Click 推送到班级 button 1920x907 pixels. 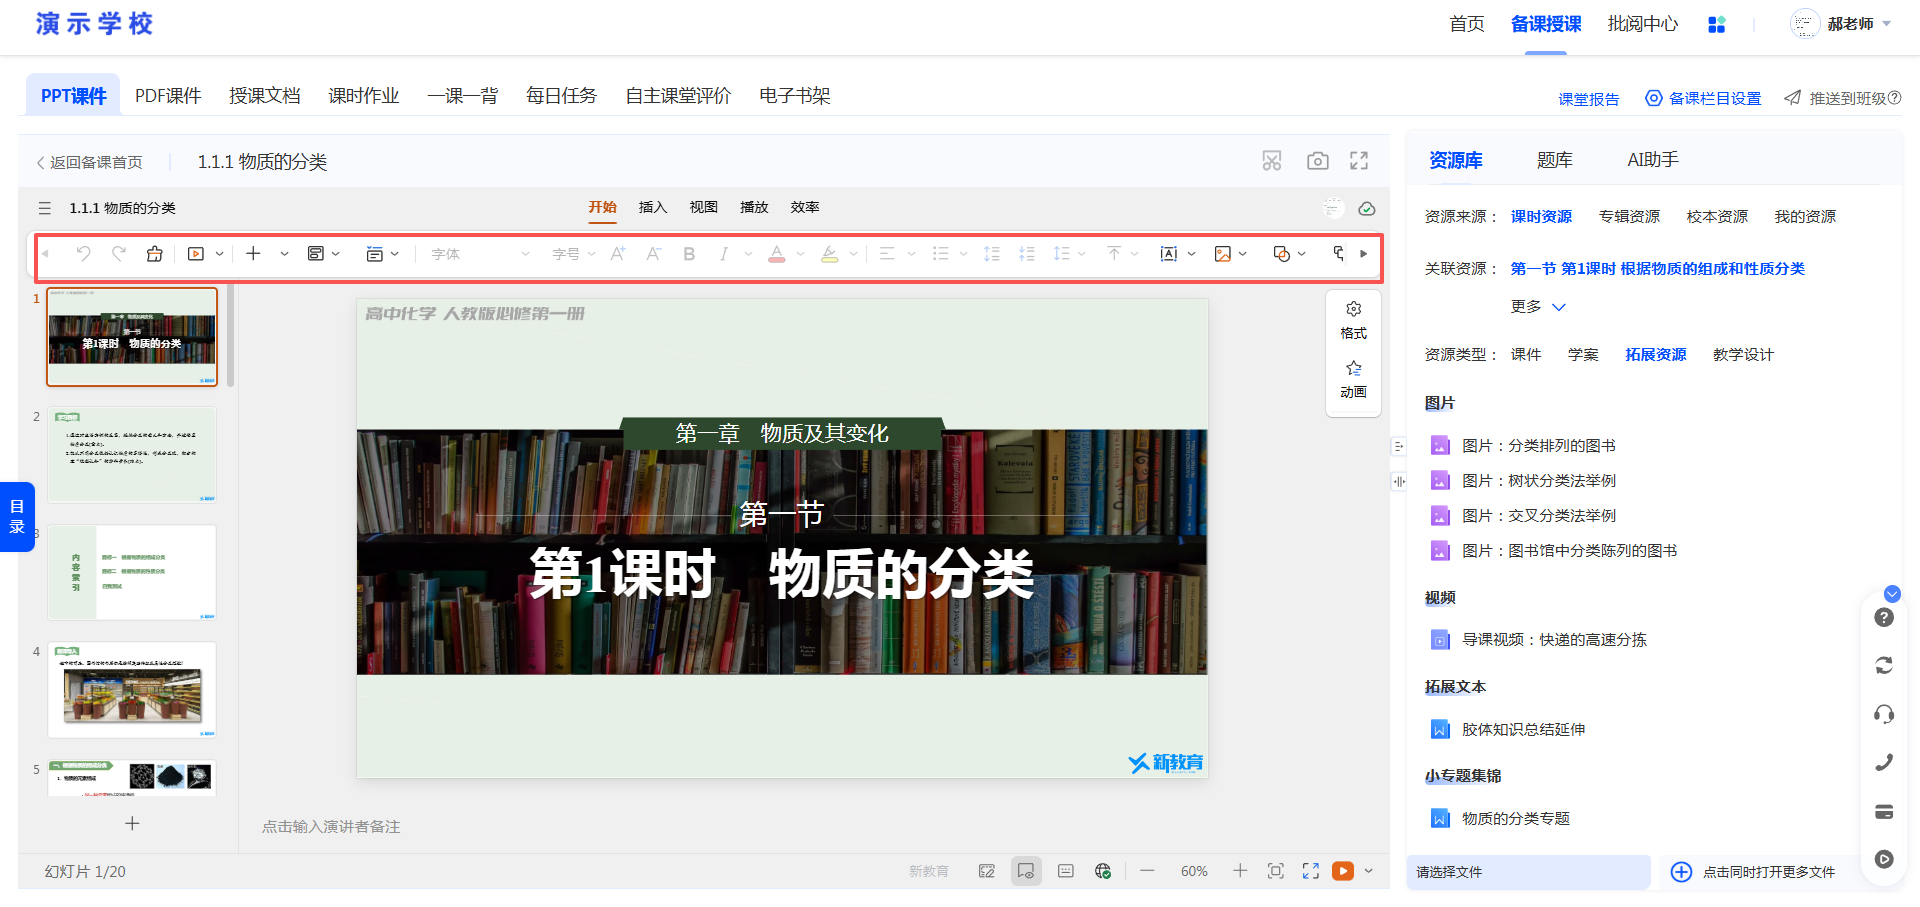(x=1843, y=98)
